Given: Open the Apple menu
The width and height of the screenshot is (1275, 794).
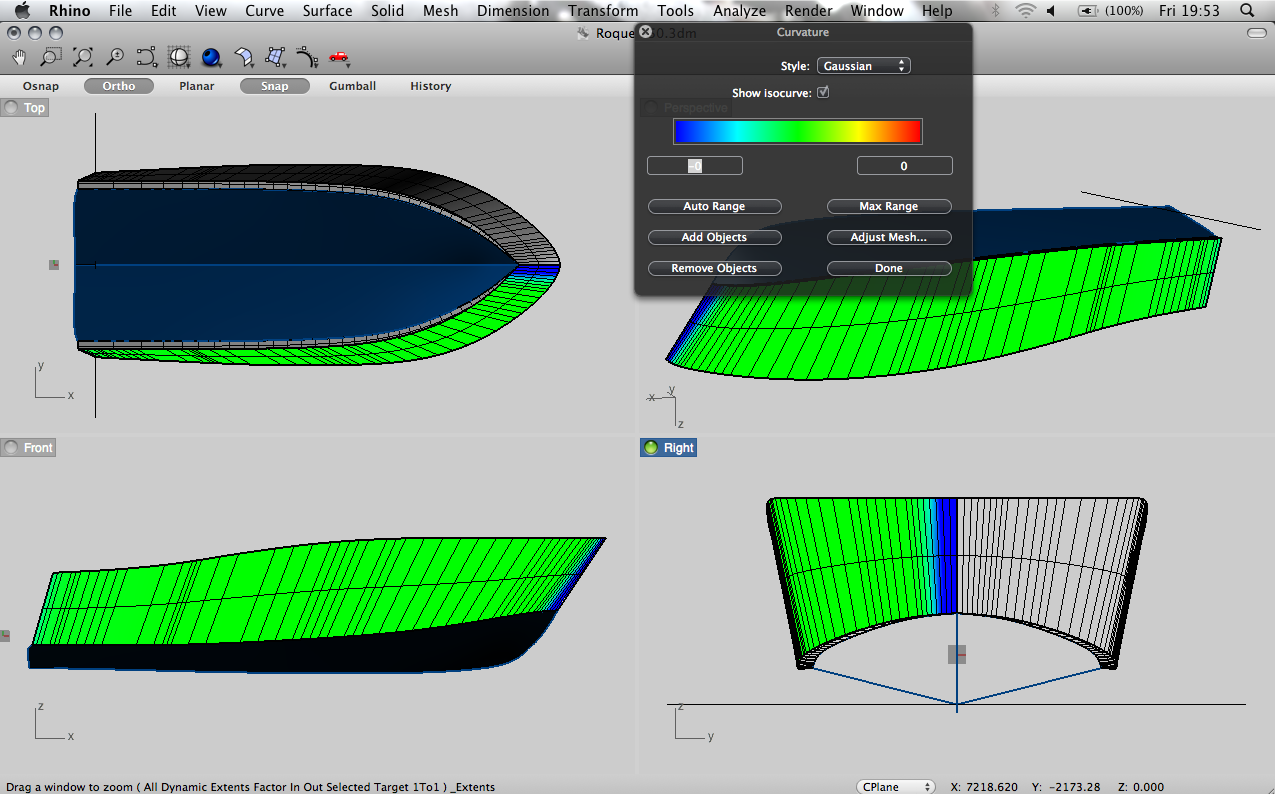Looking at the screenshot, I should pos(22,11).
